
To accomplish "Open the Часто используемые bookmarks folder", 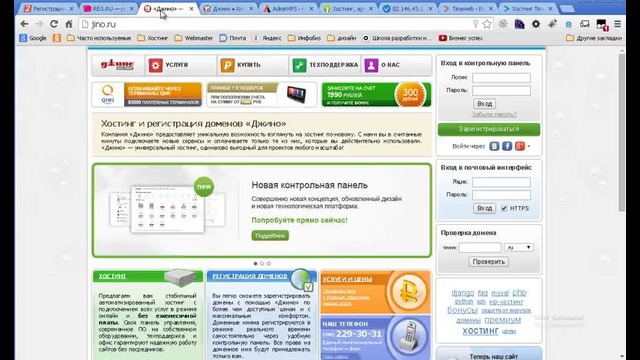I will coord(99,38).
